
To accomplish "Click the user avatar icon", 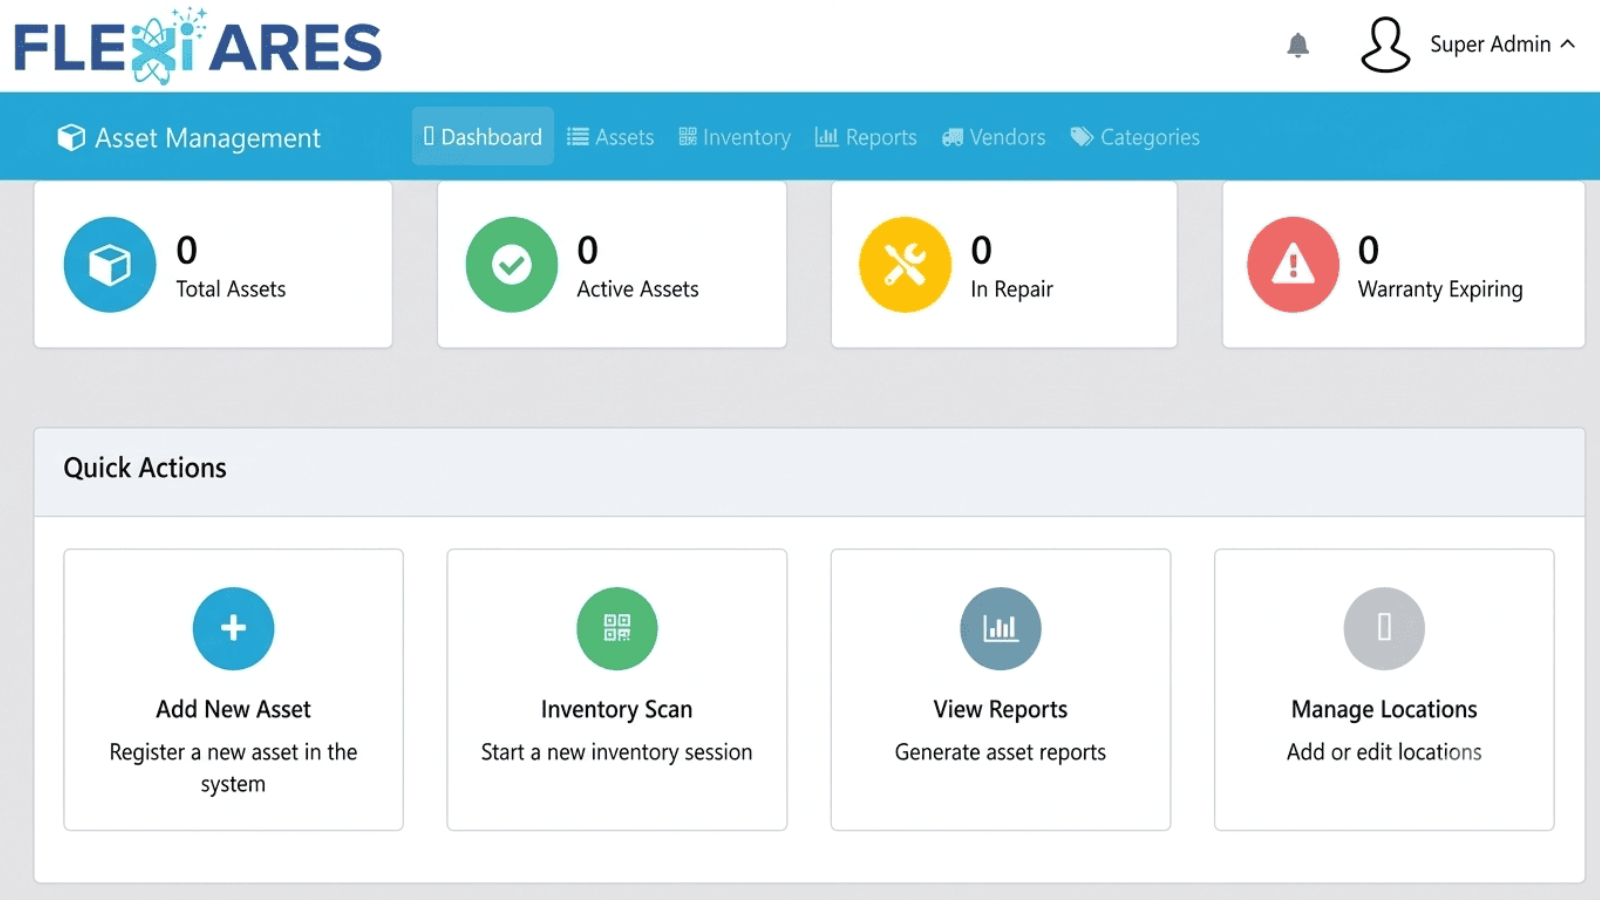I will pyautogui.click(x=1385, y=44).
